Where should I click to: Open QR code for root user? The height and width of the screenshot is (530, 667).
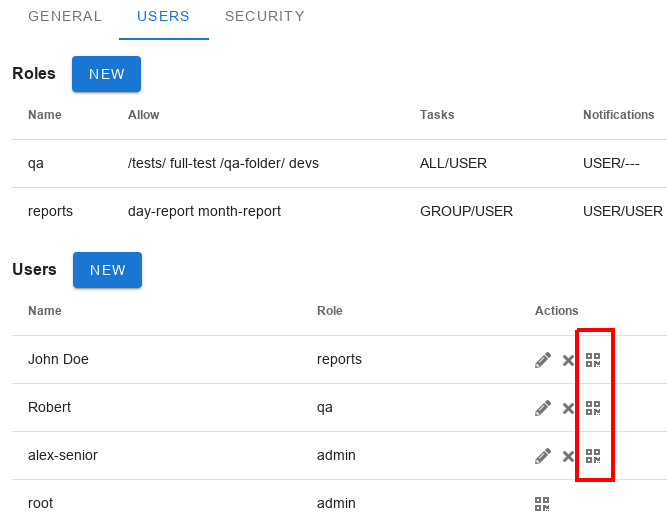[542, 504]
